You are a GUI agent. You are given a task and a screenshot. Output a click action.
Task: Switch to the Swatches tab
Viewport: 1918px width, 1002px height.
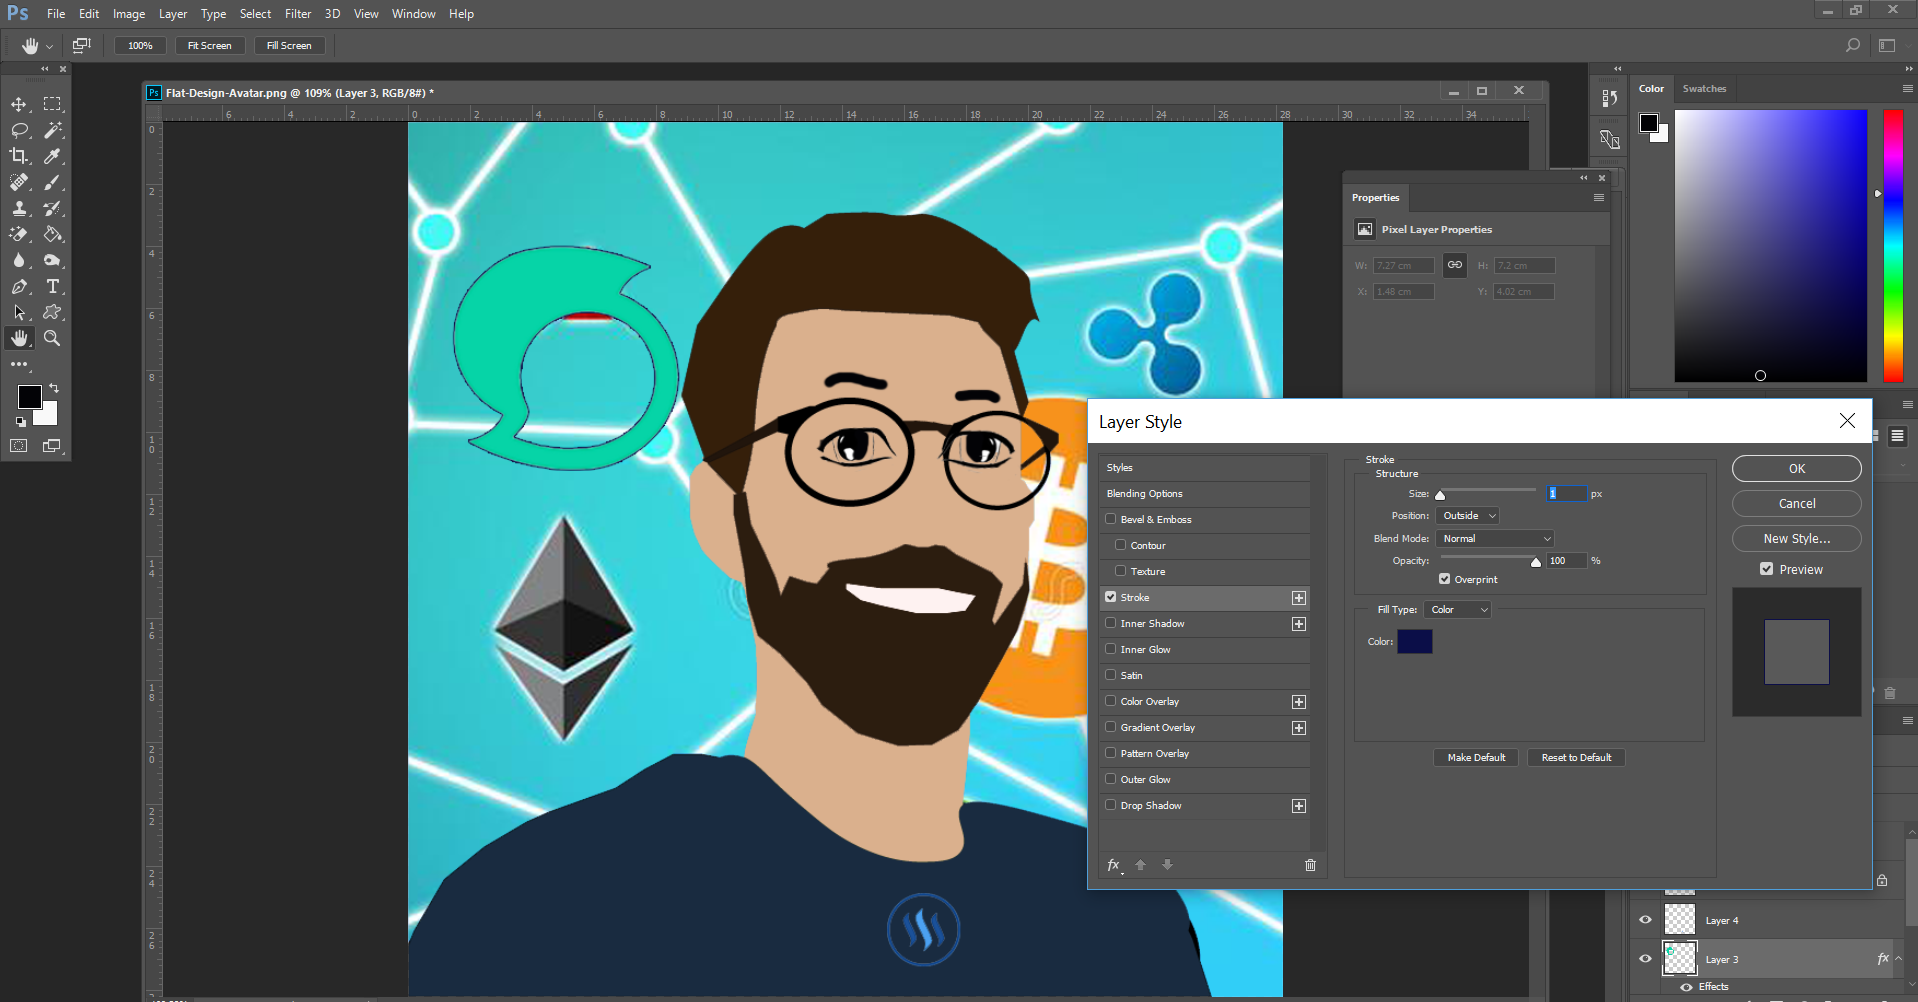pyautogui.click(x=1704, y=88)
